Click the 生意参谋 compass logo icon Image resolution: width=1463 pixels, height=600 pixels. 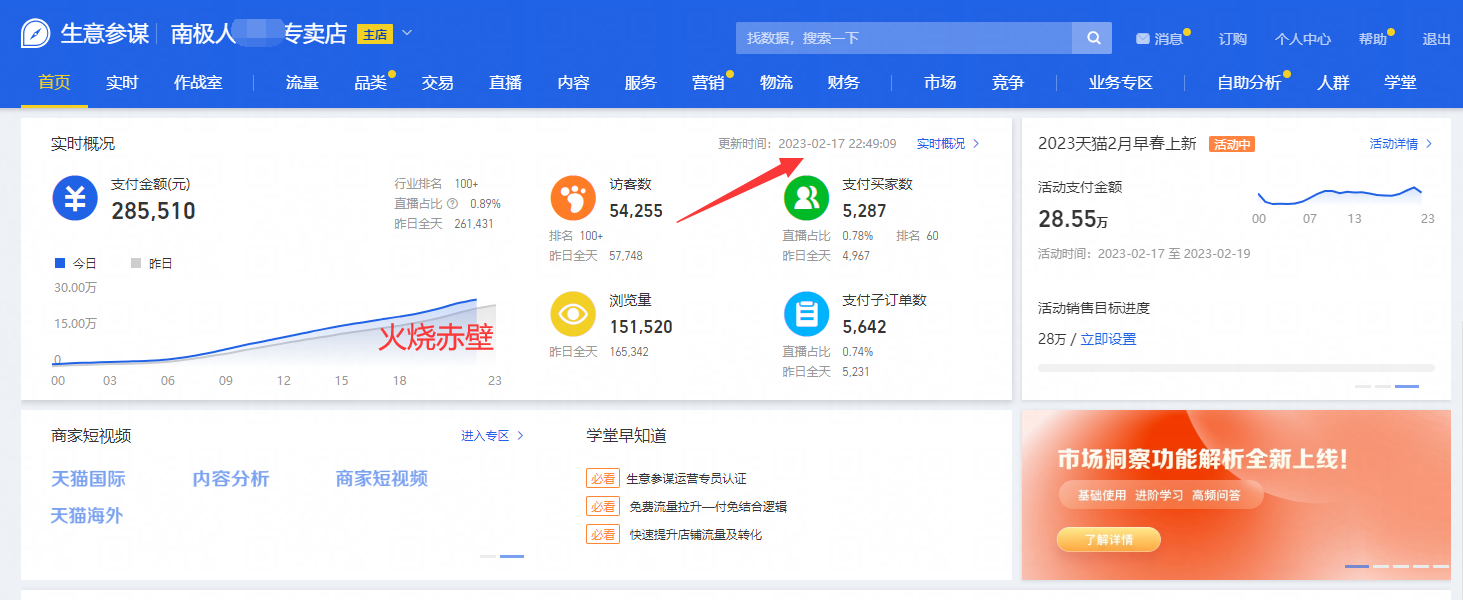coord(36,33)
